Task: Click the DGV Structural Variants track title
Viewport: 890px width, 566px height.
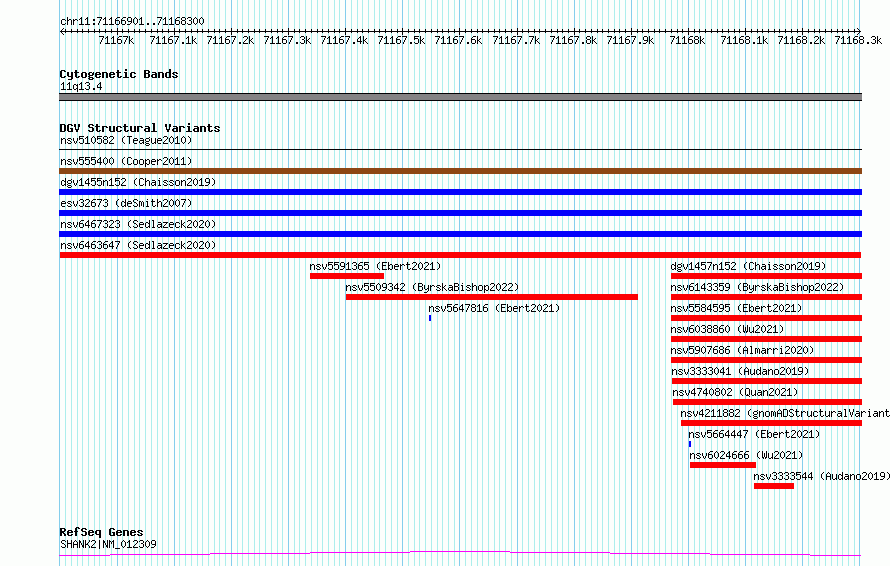Action: tap(140, 128)
